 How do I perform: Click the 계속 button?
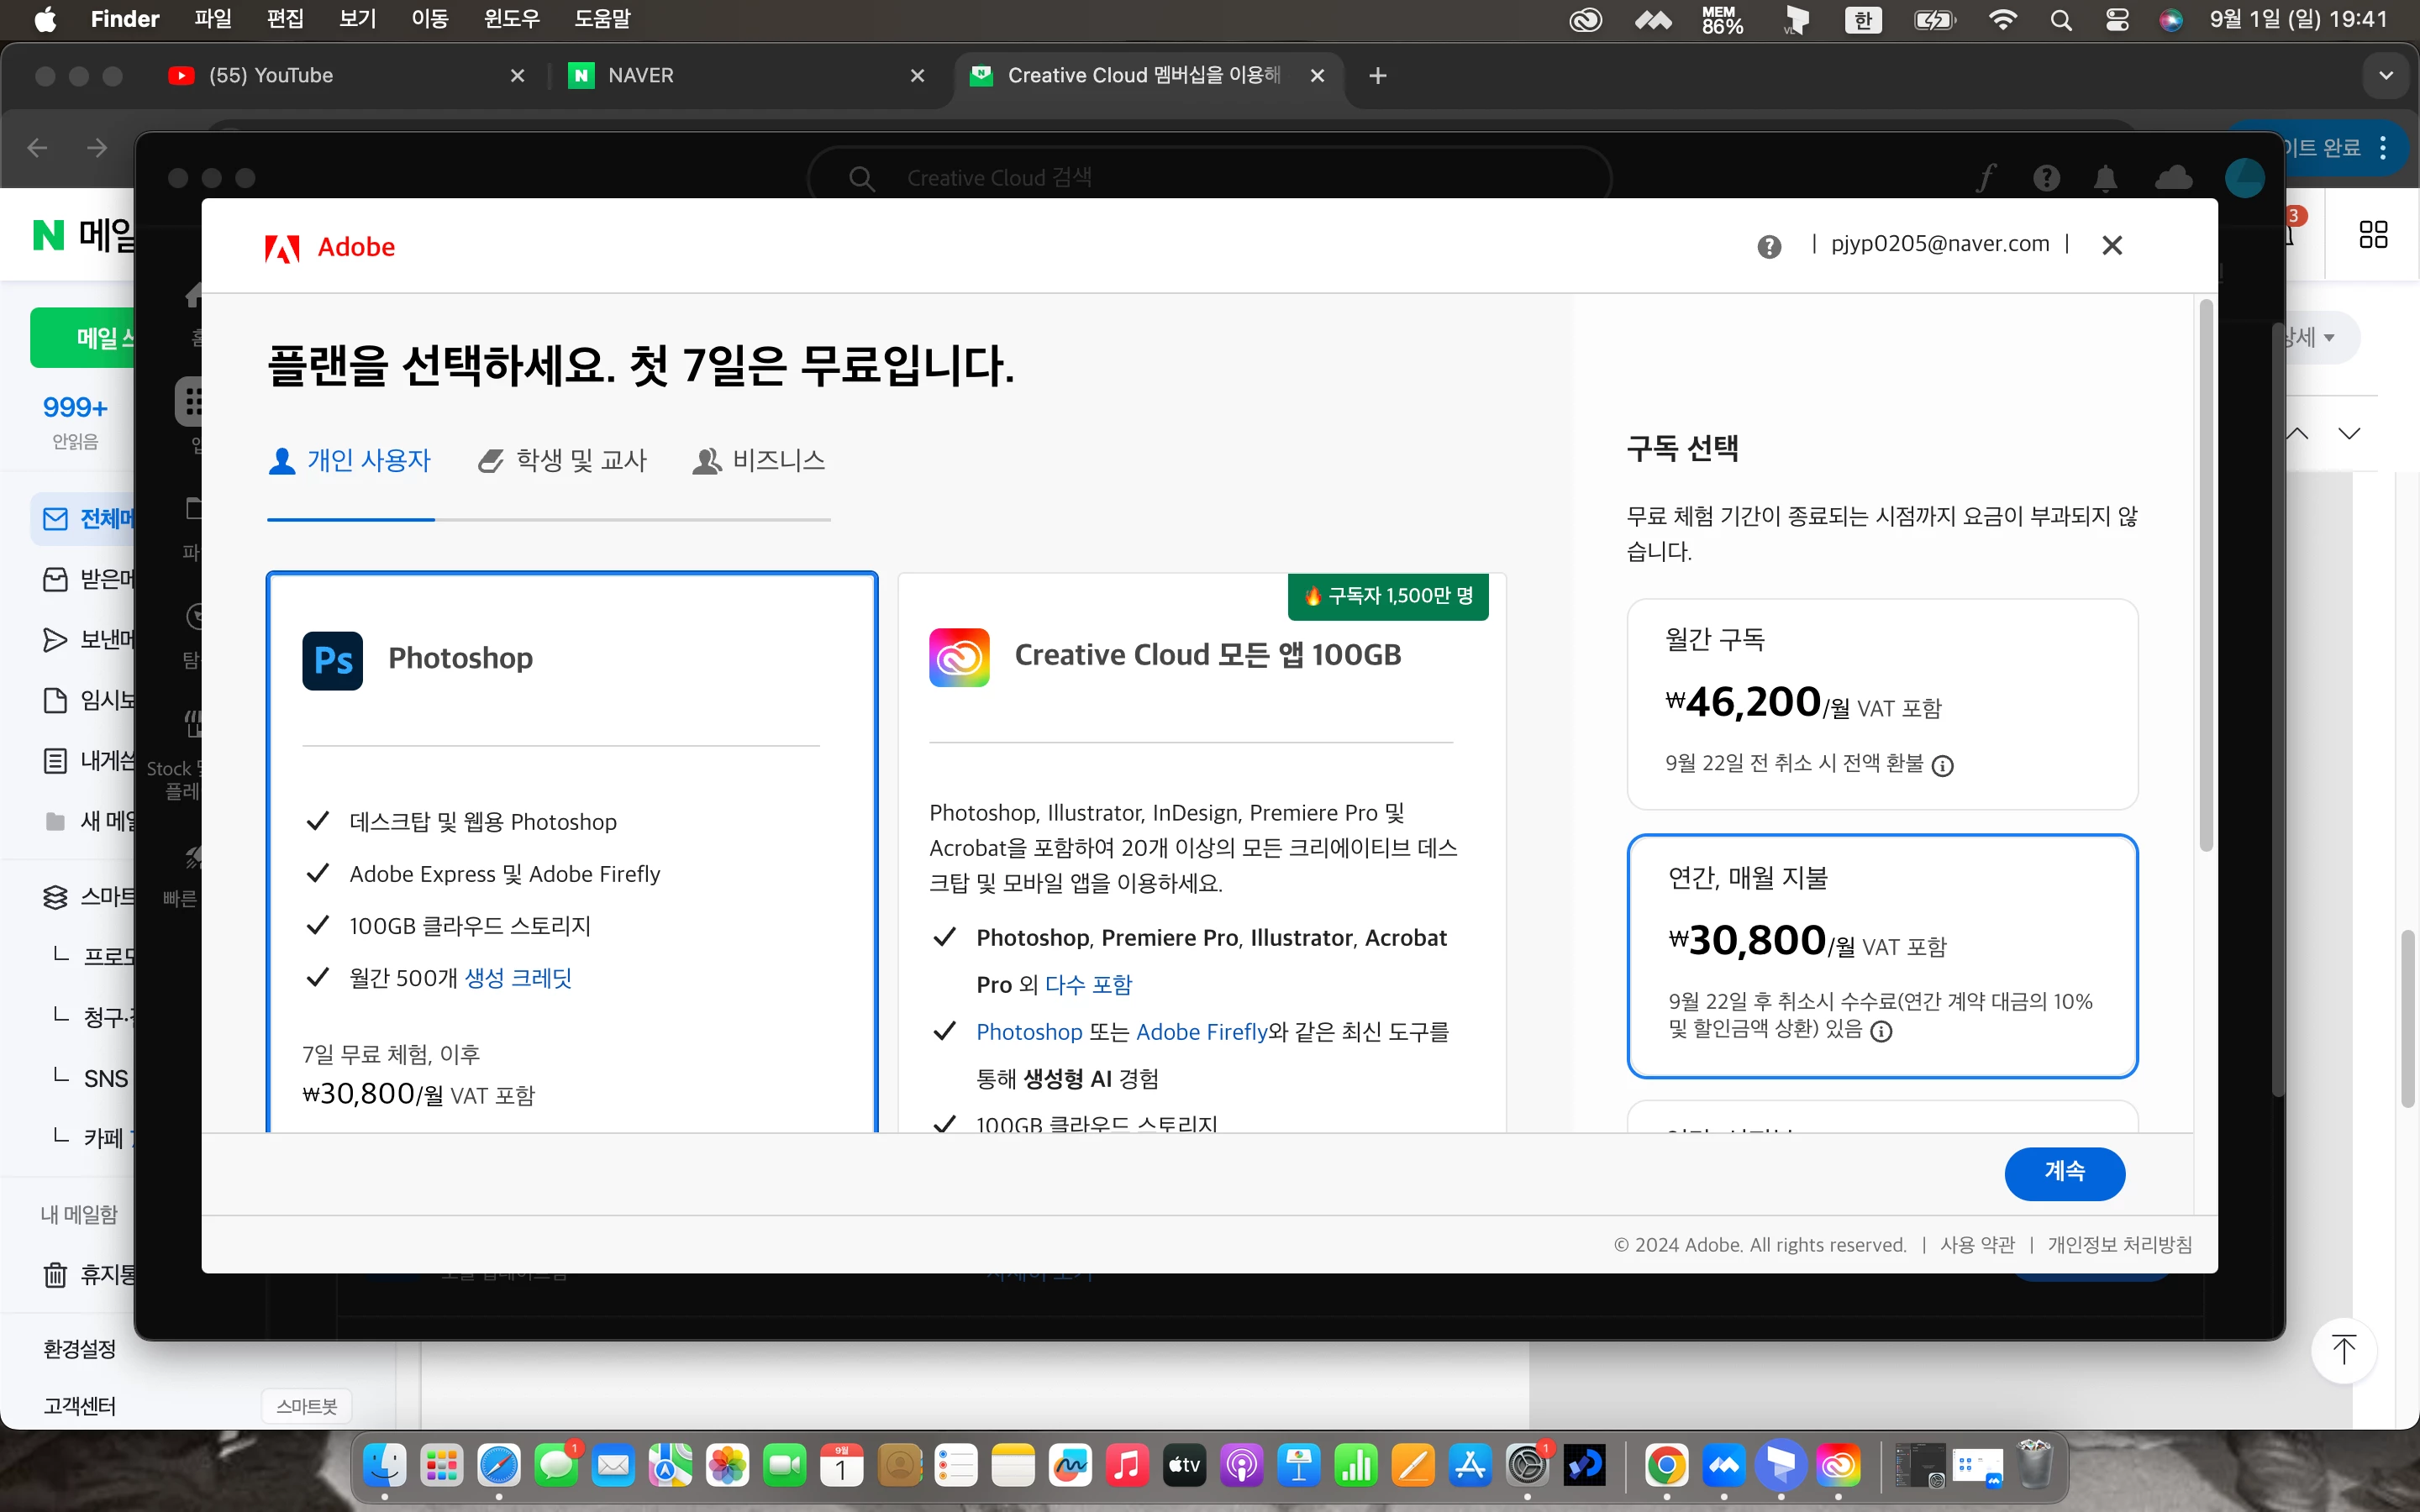tap(2064, 1173)
